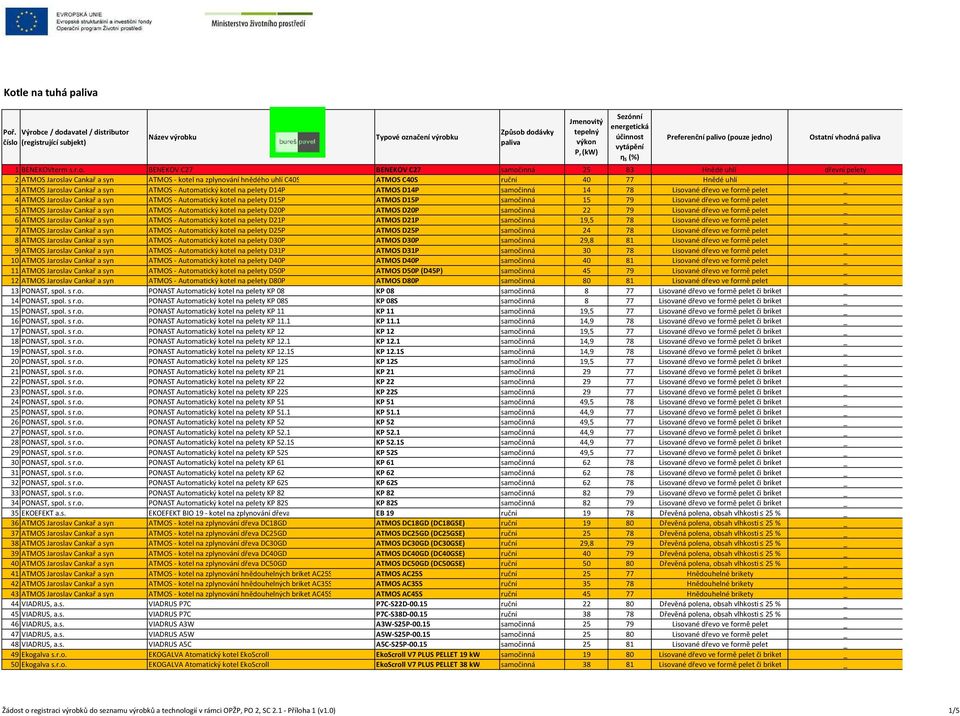This screenshot has height=716, width=960.
Task: Select 'EkoScroll V7 PLUS PELLET 19 kW'
Action: tap(437, 654)
